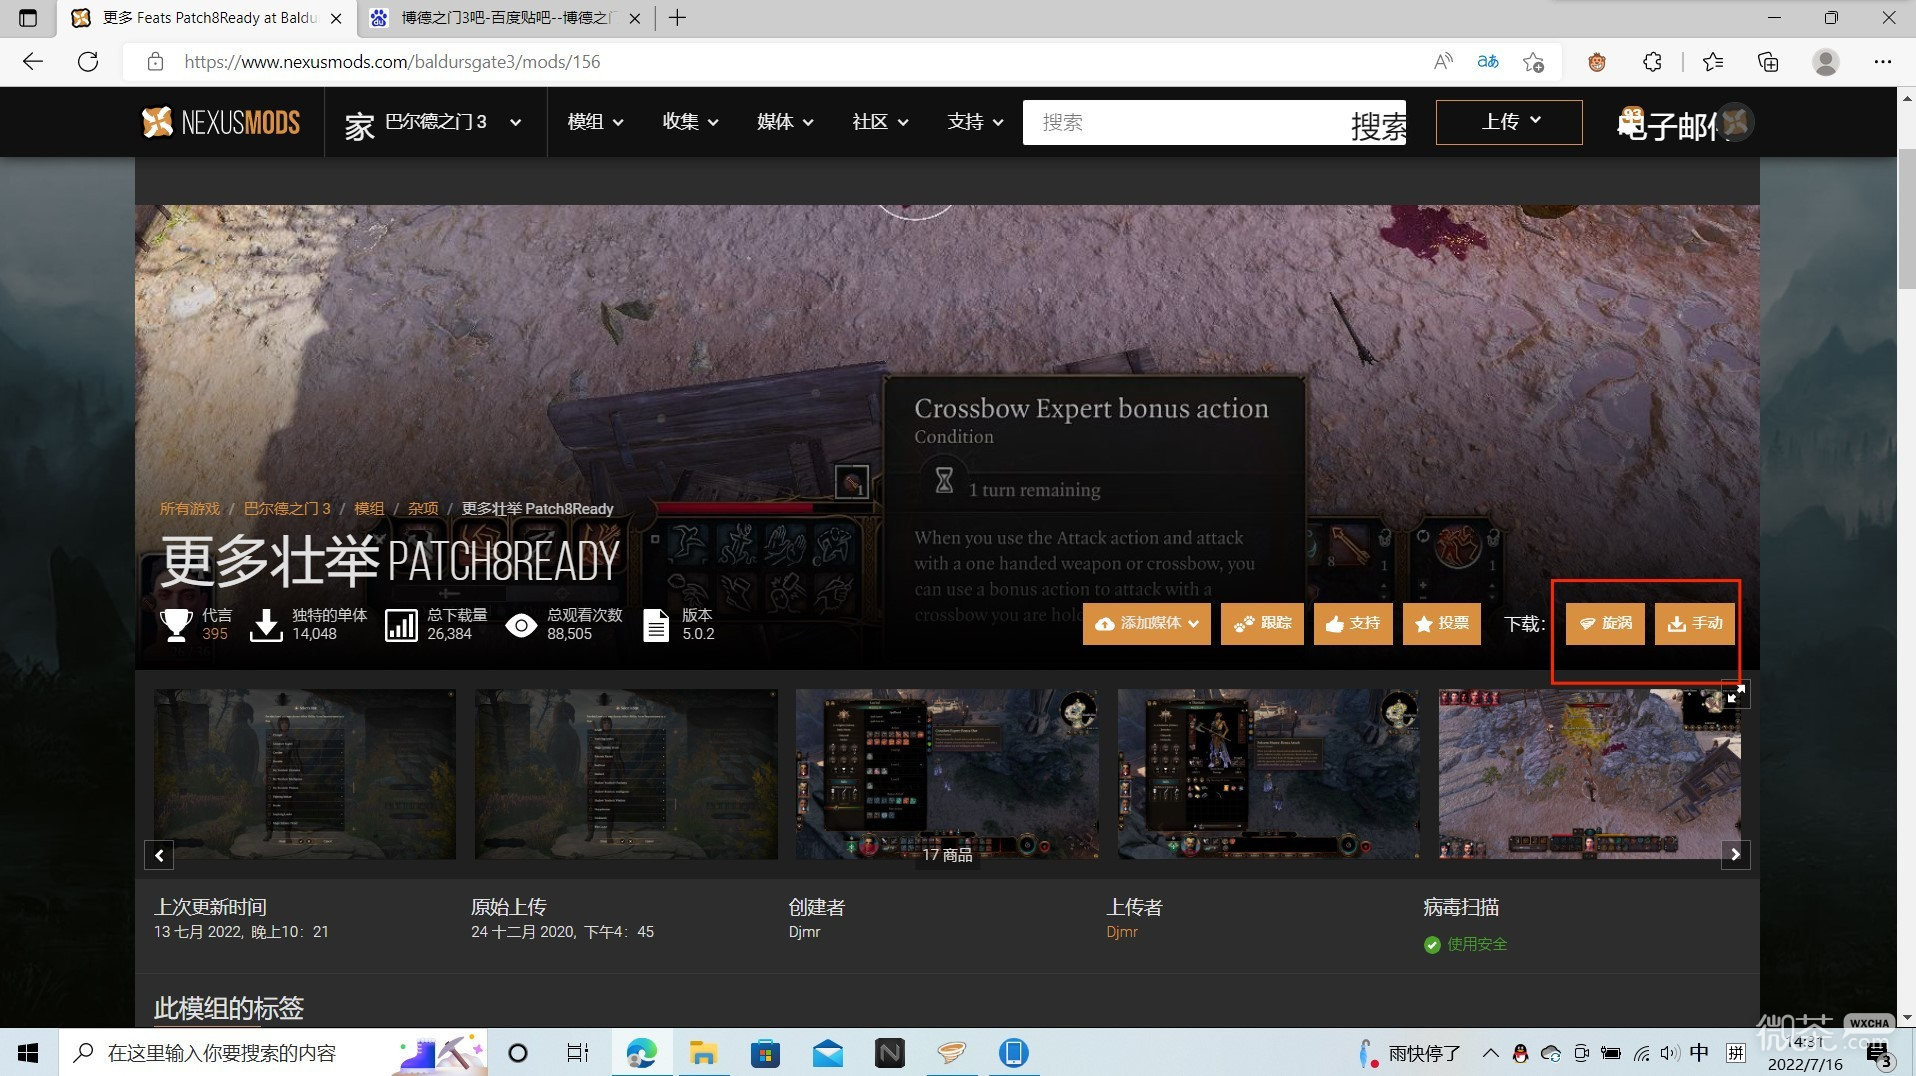Open the 上传 upload dropdown
This screenshot has width=1916, height=1076.
pos(1509,122)
